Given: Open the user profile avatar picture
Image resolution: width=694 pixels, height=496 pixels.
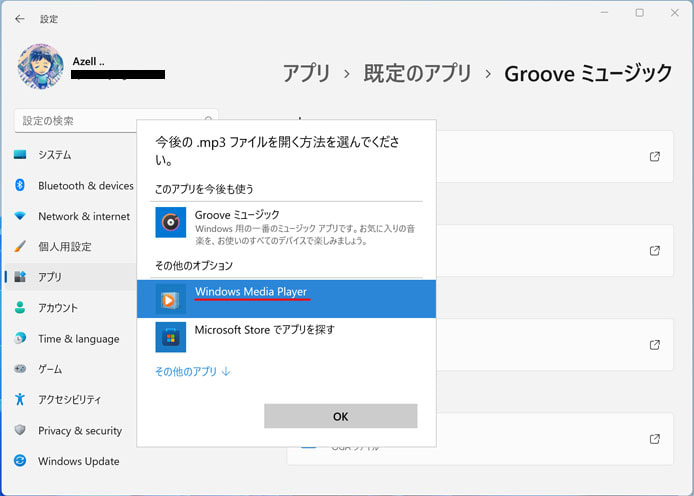Looking at the screenshot, I should [40, 66].
